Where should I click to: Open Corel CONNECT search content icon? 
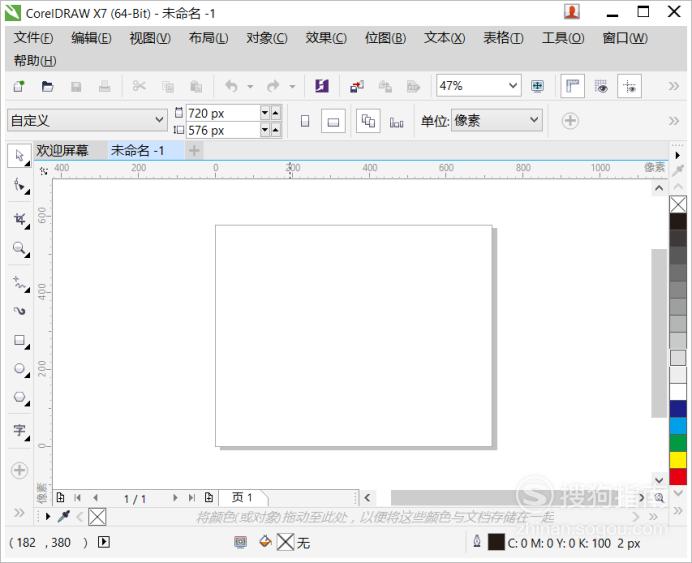pos(322,86)
